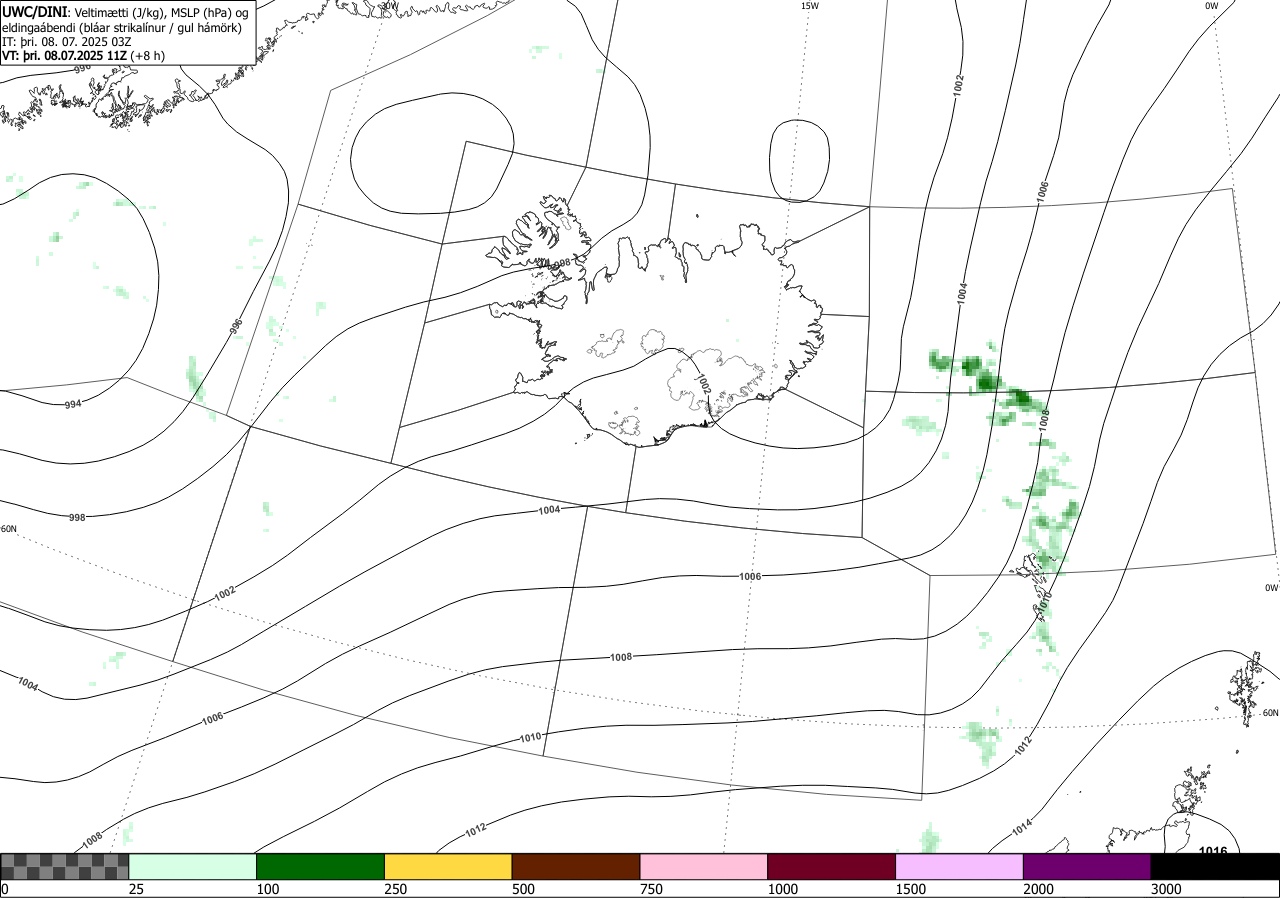This screenshot has height=898, width=1280.
Task: Click the legend value '1000'
Action: [783, 889]
